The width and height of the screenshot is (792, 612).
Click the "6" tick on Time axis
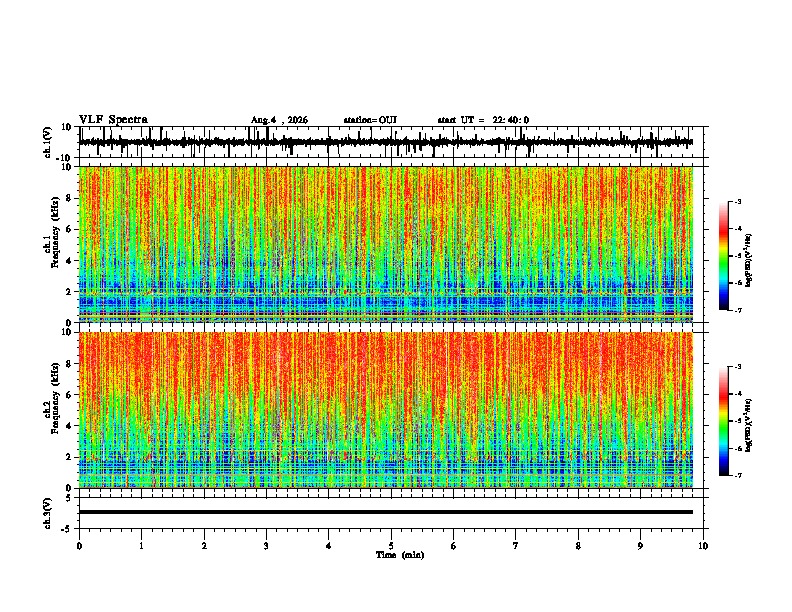pos(454,546)
